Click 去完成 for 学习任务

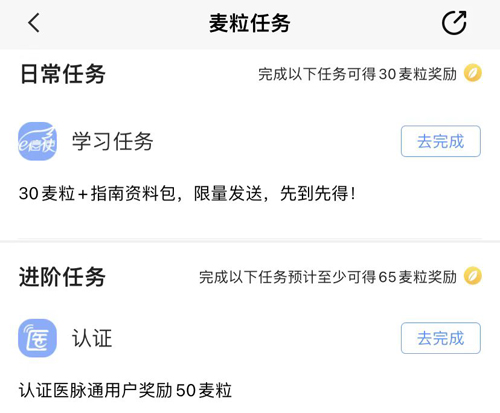click(441, 141)
